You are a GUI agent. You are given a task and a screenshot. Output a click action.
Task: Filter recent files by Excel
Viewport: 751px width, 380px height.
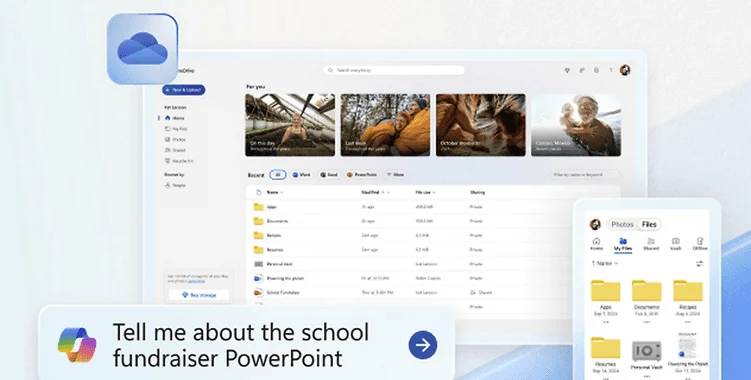[x=329, y=175]
